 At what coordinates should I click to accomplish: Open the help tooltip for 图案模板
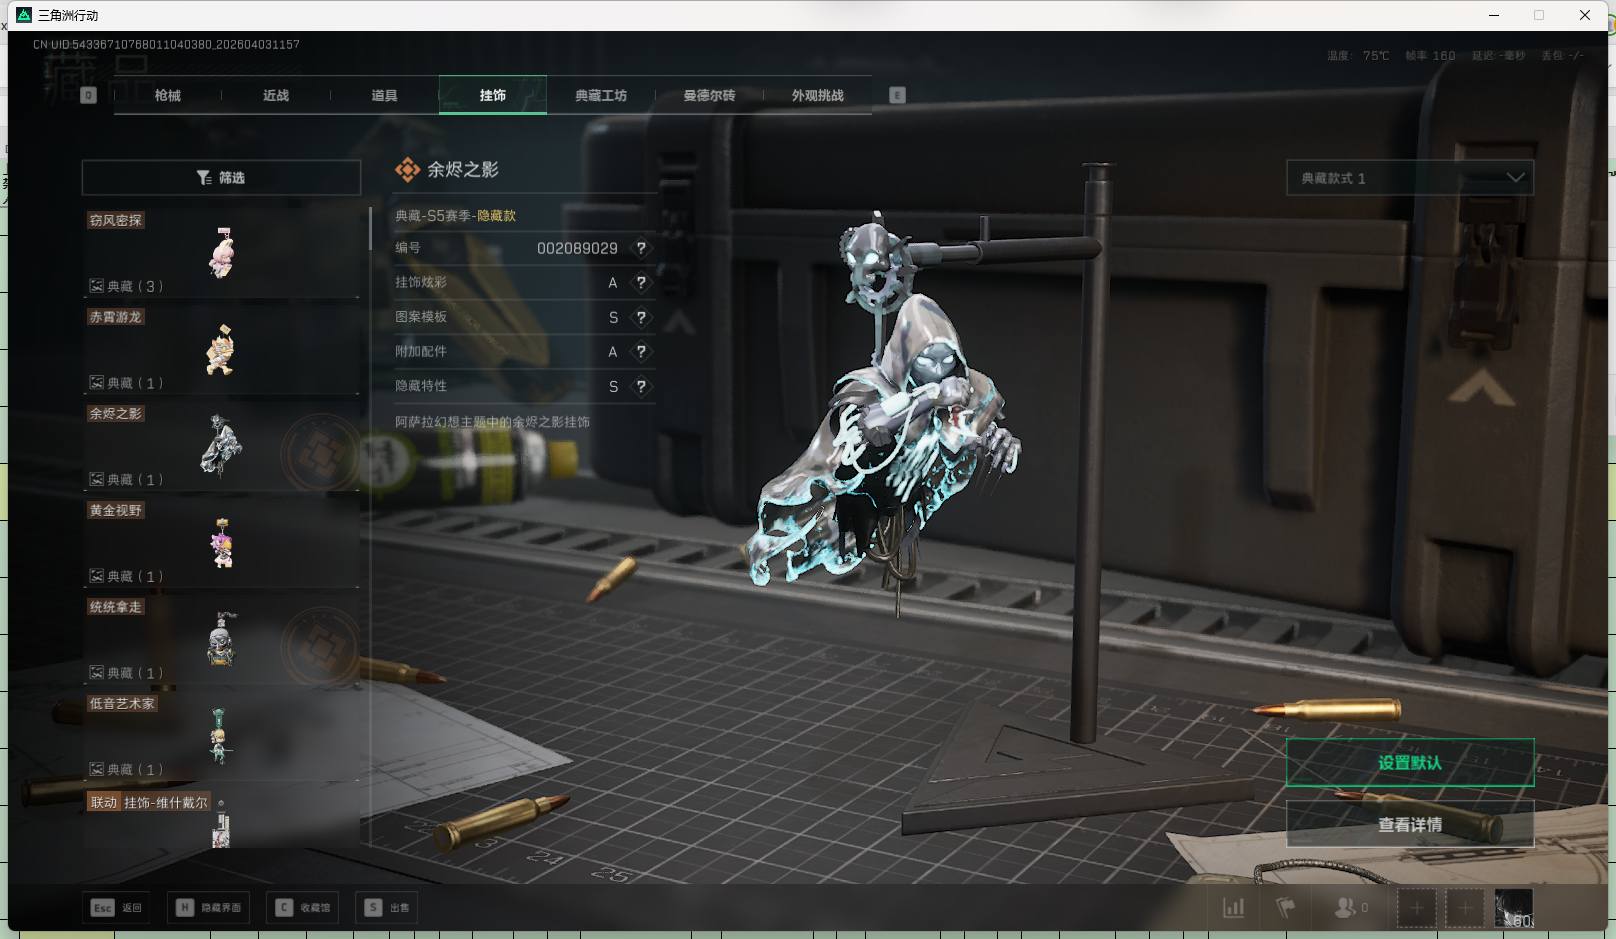(x=641, y=317)
